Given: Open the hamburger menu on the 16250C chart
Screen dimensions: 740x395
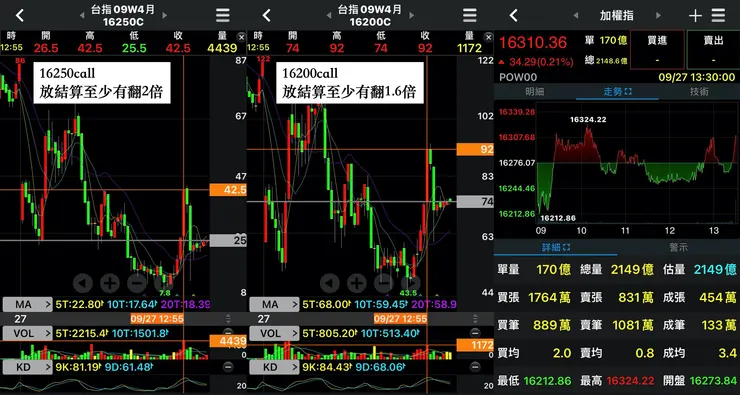Looking at the screenshot, I should 223,15.
